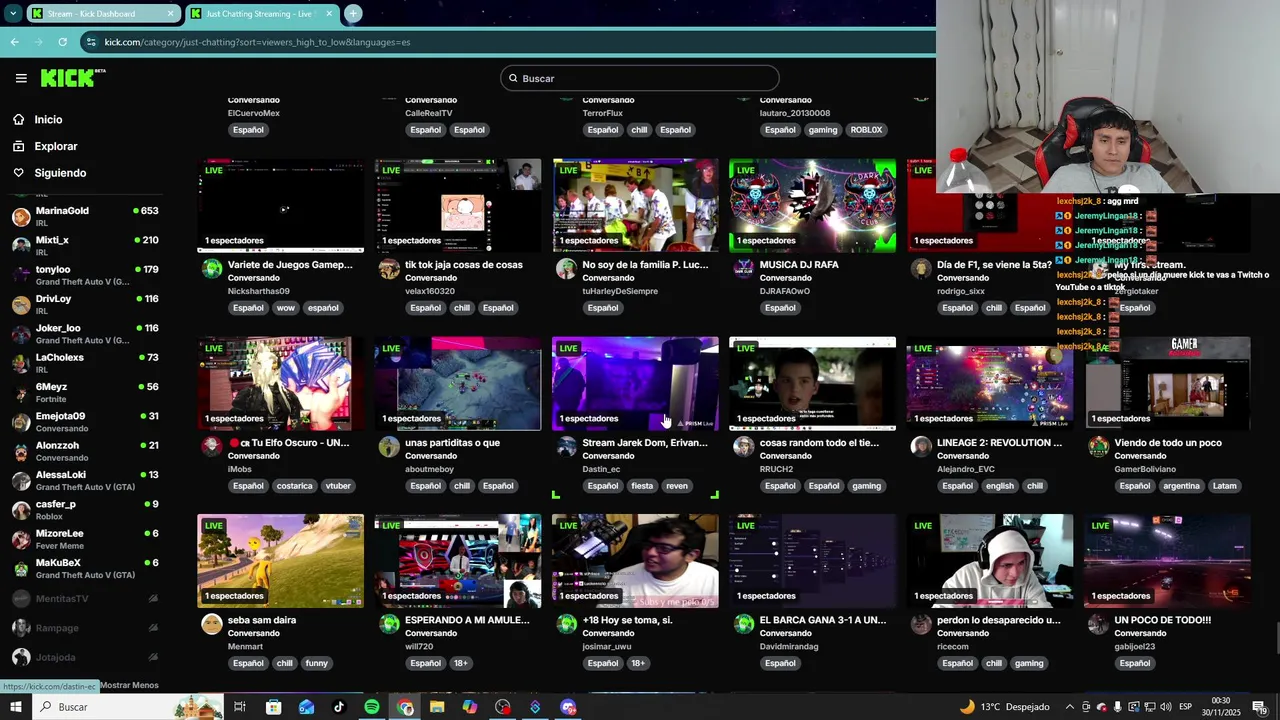The image size is (1280, 720).
Task: Open TikTok from the taskbar
Action: point(339,707)
